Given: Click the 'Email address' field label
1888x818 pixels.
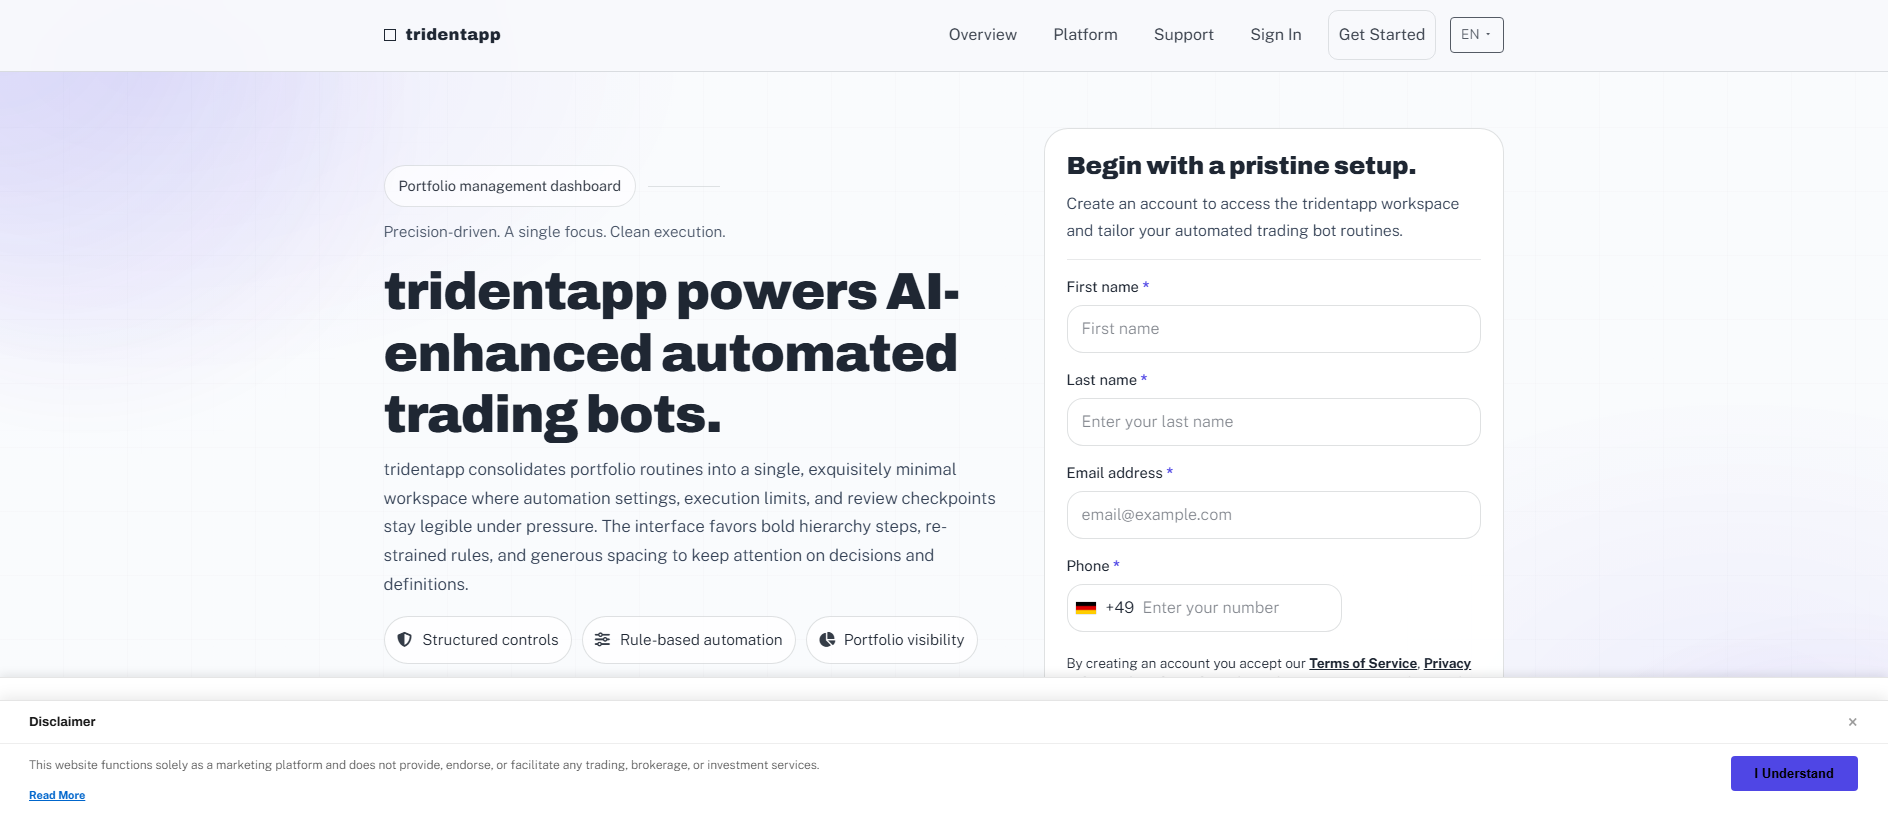Looking at the screenshot, I should (x=1114, y=473).
